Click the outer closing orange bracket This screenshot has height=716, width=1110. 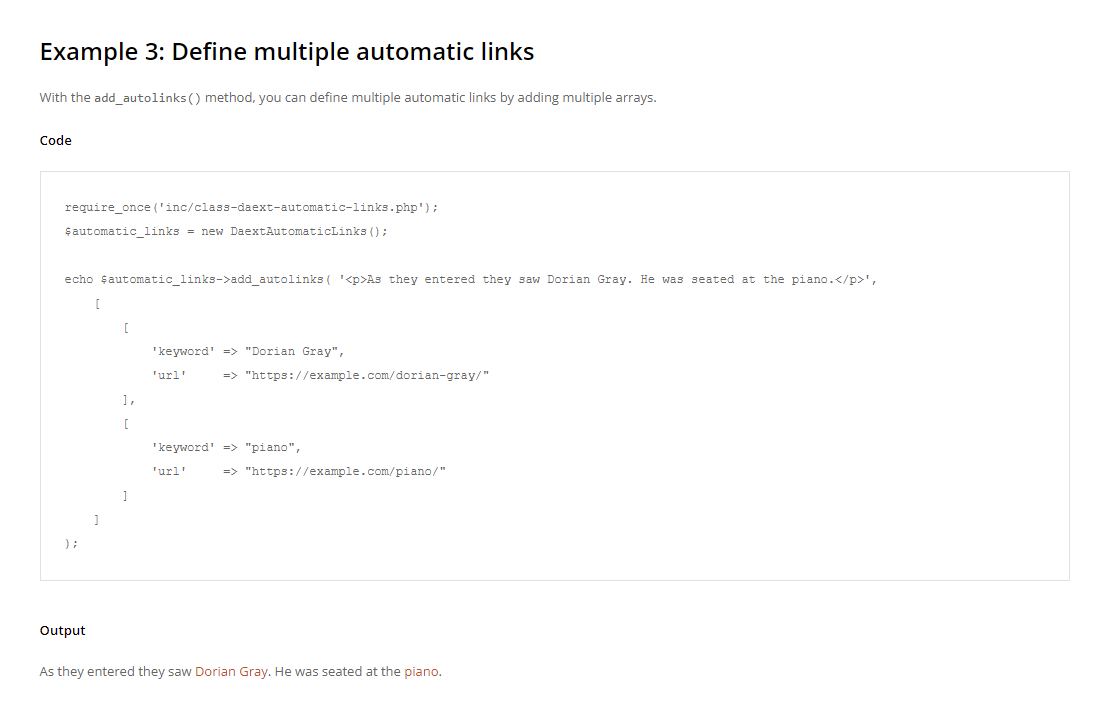coord(96,519)
